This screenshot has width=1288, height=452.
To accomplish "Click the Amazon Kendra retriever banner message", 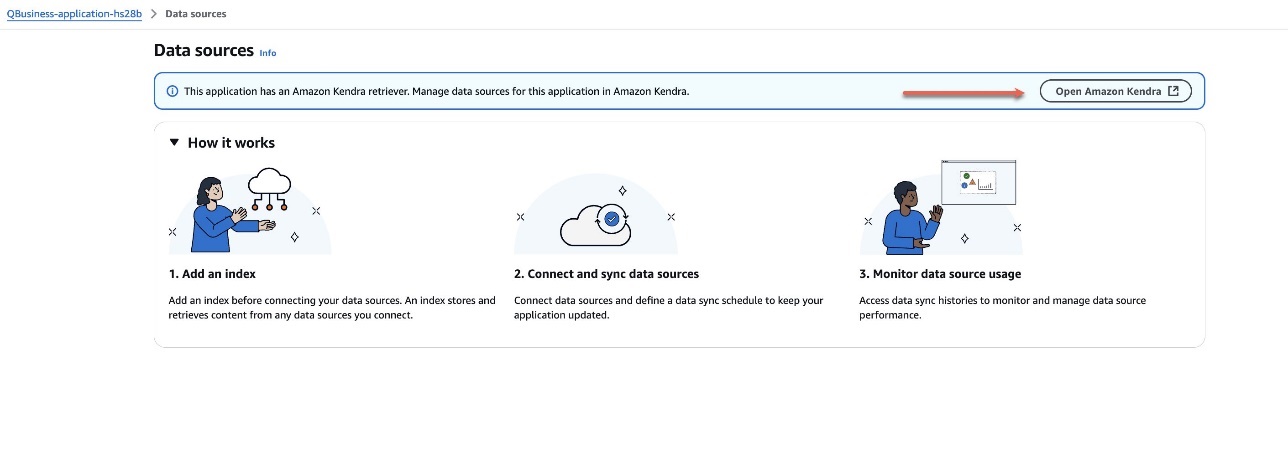I will click(x=437, y=91).
